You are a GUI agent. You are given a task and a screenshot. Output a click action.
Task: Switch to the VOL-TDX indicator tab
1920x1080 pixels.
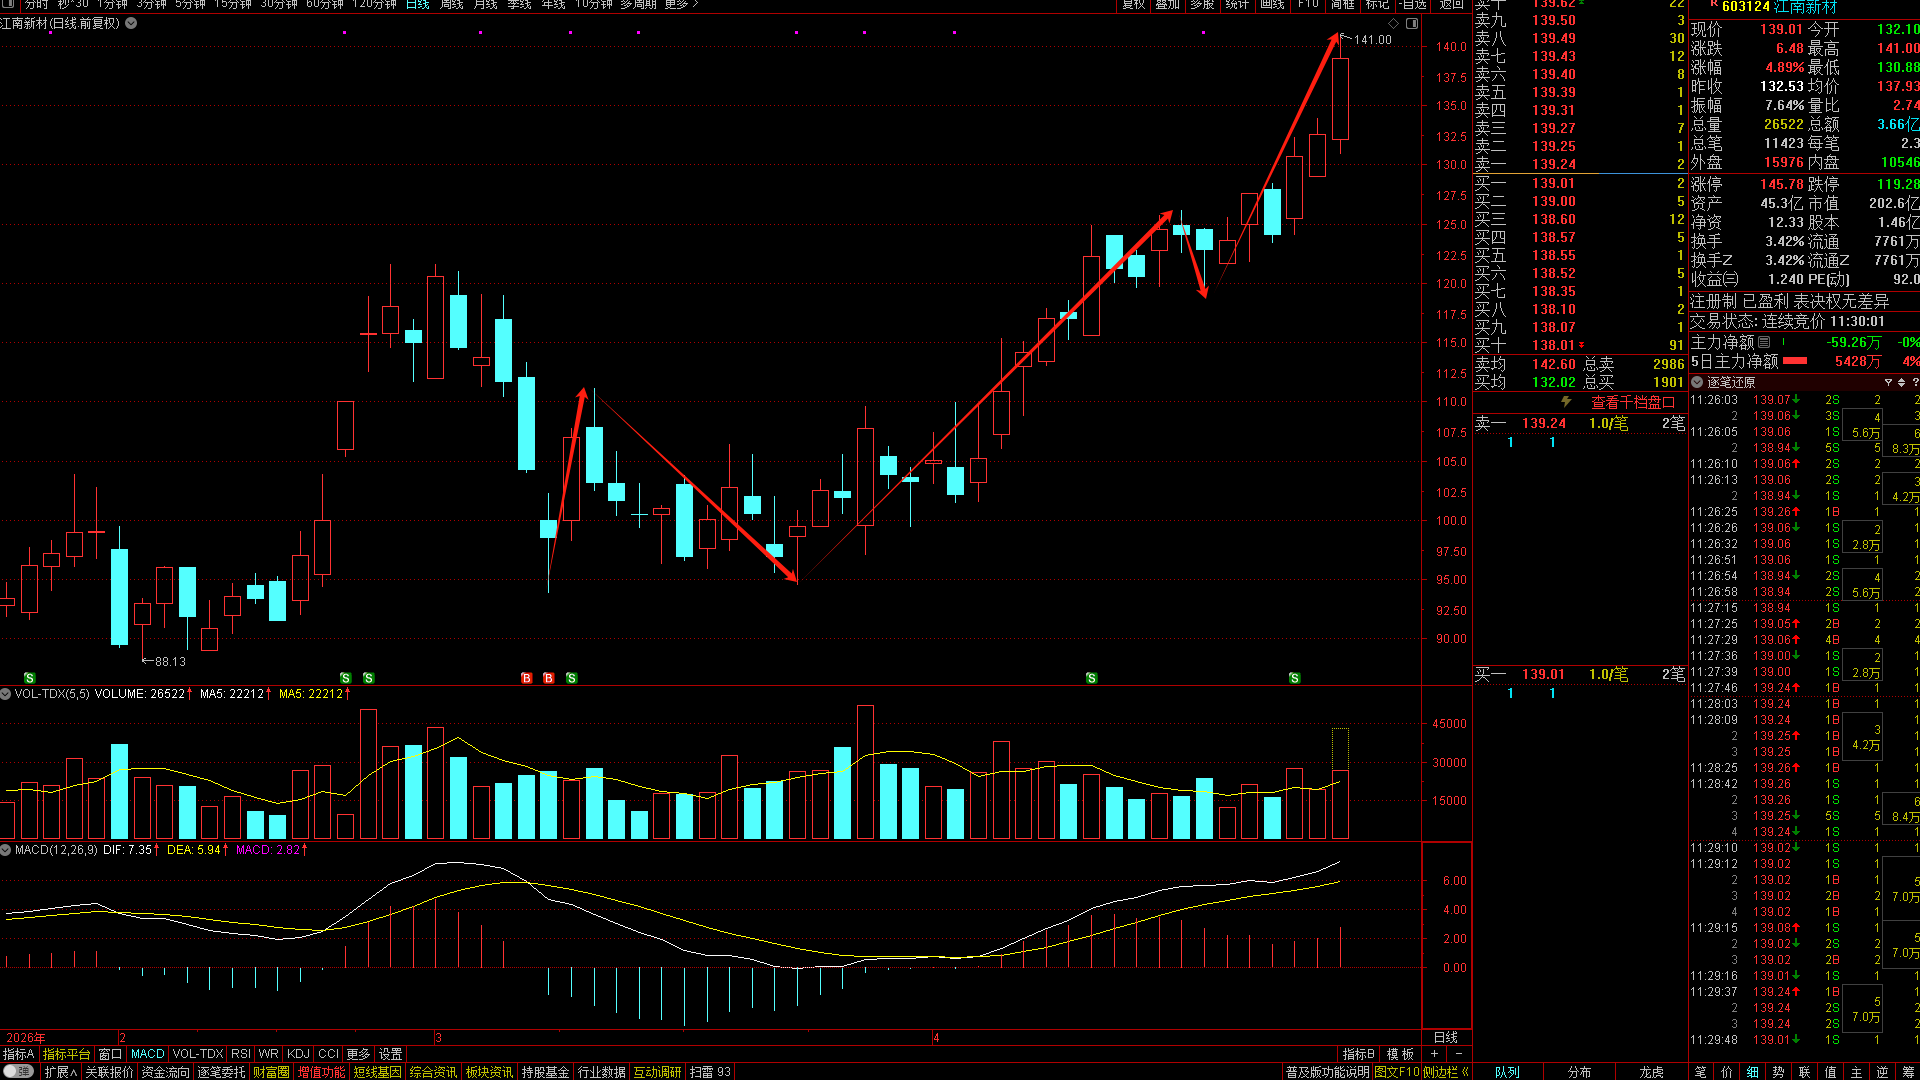198,1054
